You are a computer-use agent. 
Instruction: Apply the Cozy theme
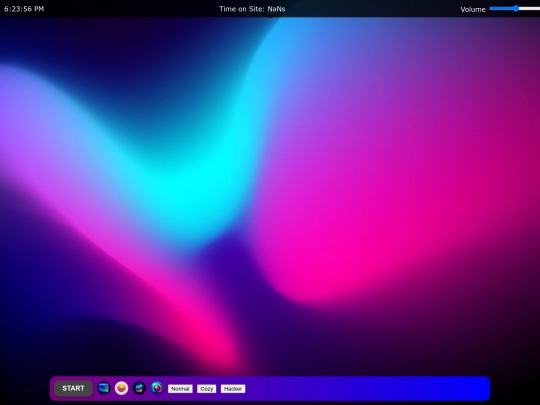tap(207, 389)
